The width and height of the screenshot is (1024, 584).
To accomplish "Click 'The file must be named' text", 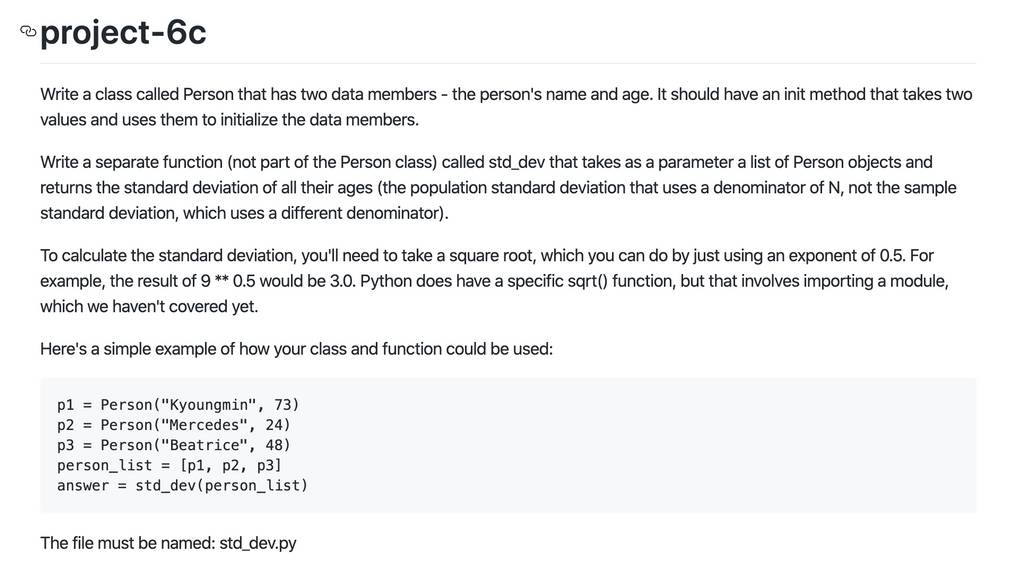I will click(127, 543).
